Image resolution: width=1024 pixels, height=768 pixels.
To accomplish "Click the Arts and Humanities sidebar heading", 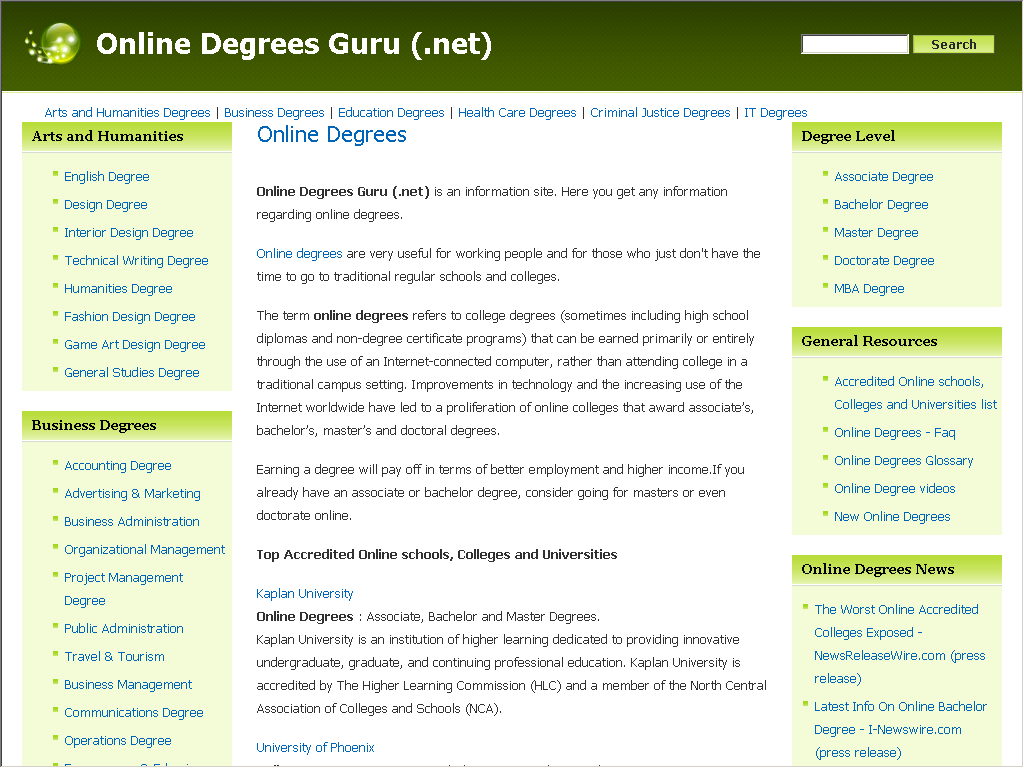I will [x=108, y=136].
